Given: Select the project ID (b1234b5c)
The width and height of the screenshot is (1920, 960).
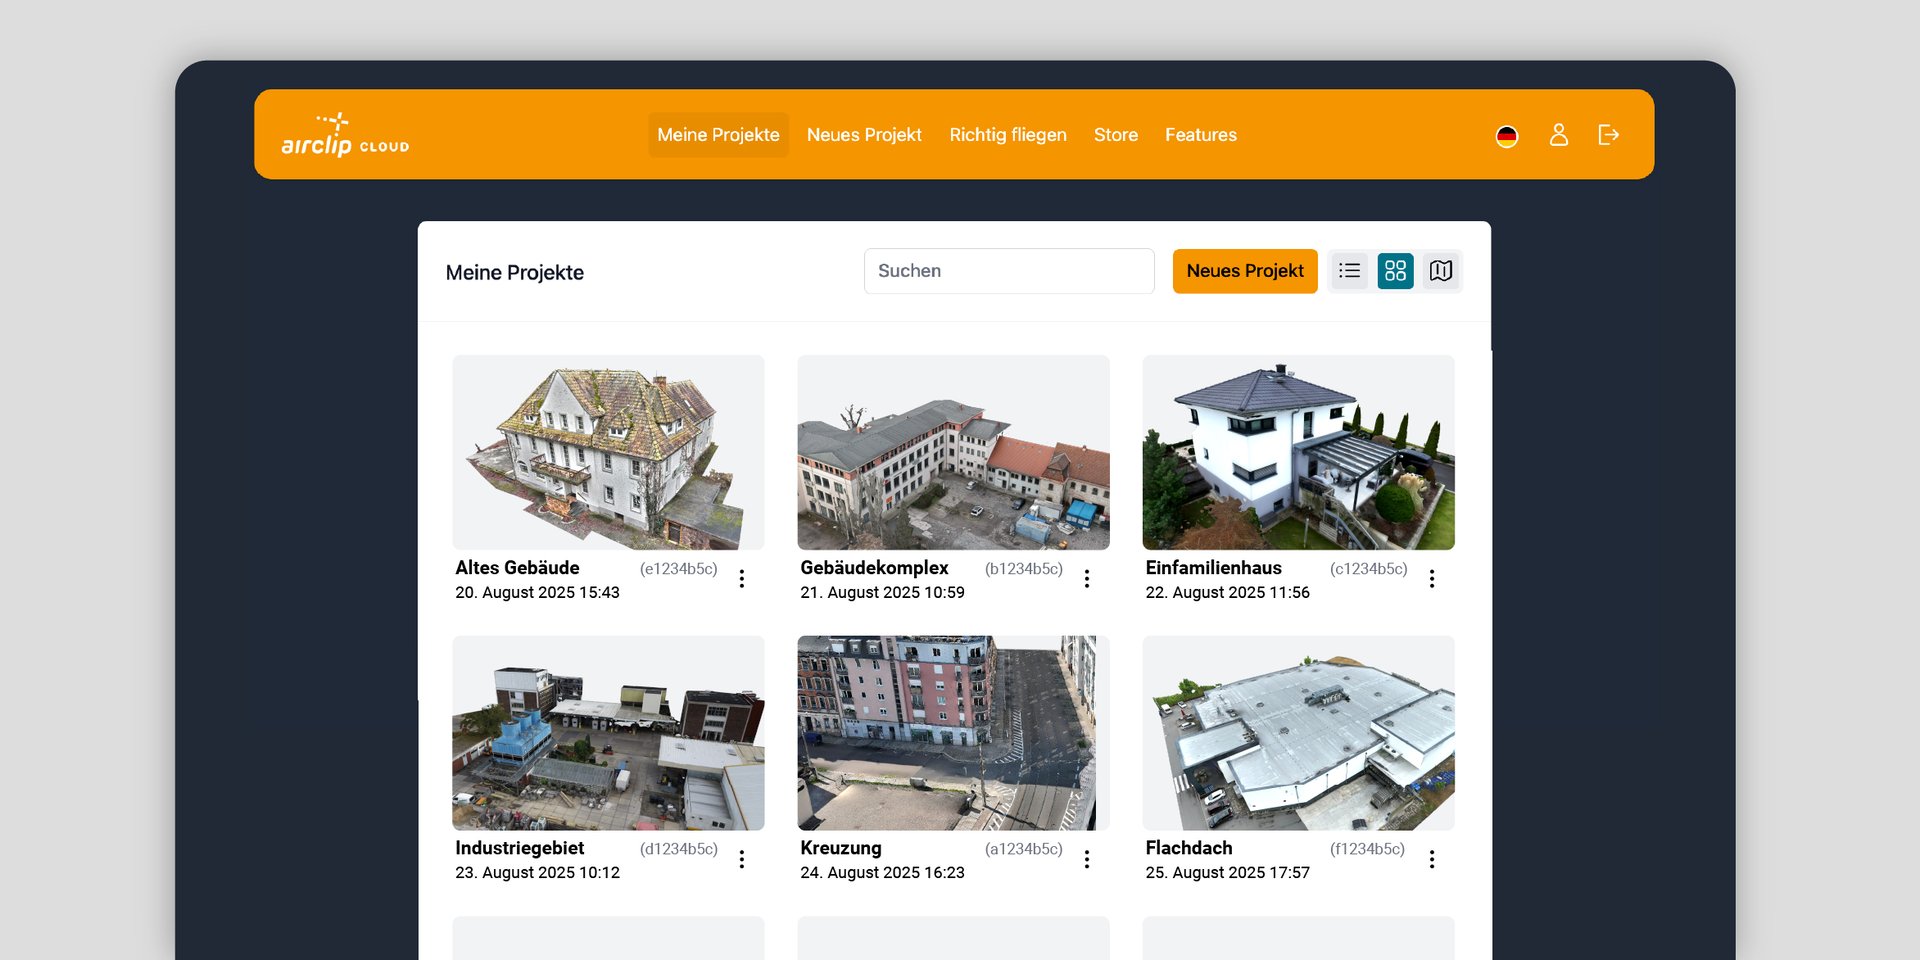Looking at the screenshot, I should pos(1024,569).
